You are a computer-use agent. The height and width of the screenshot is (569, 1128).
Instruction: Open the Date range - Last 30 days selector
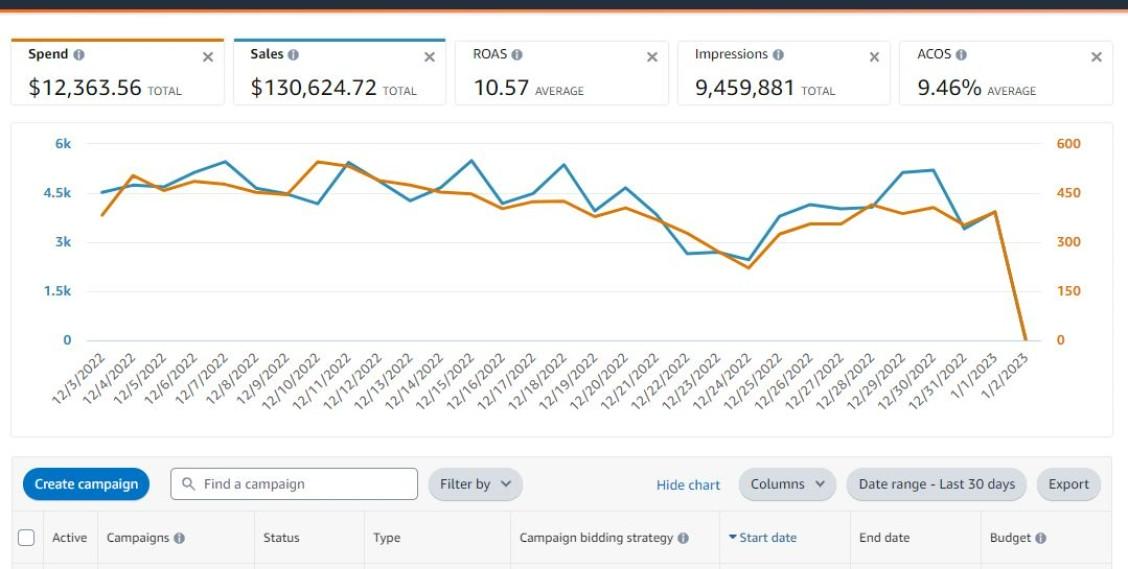936,484
